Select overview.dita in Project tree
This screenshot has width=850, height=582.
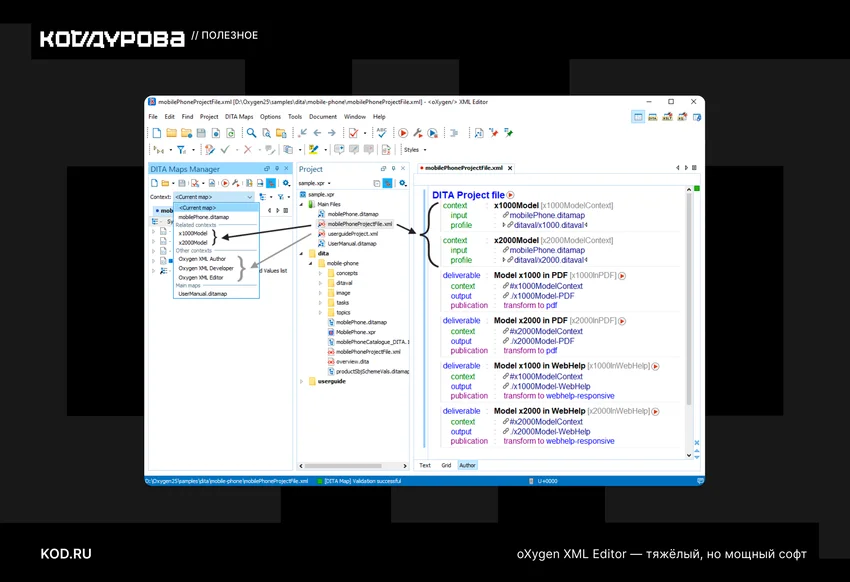(352, 362)
